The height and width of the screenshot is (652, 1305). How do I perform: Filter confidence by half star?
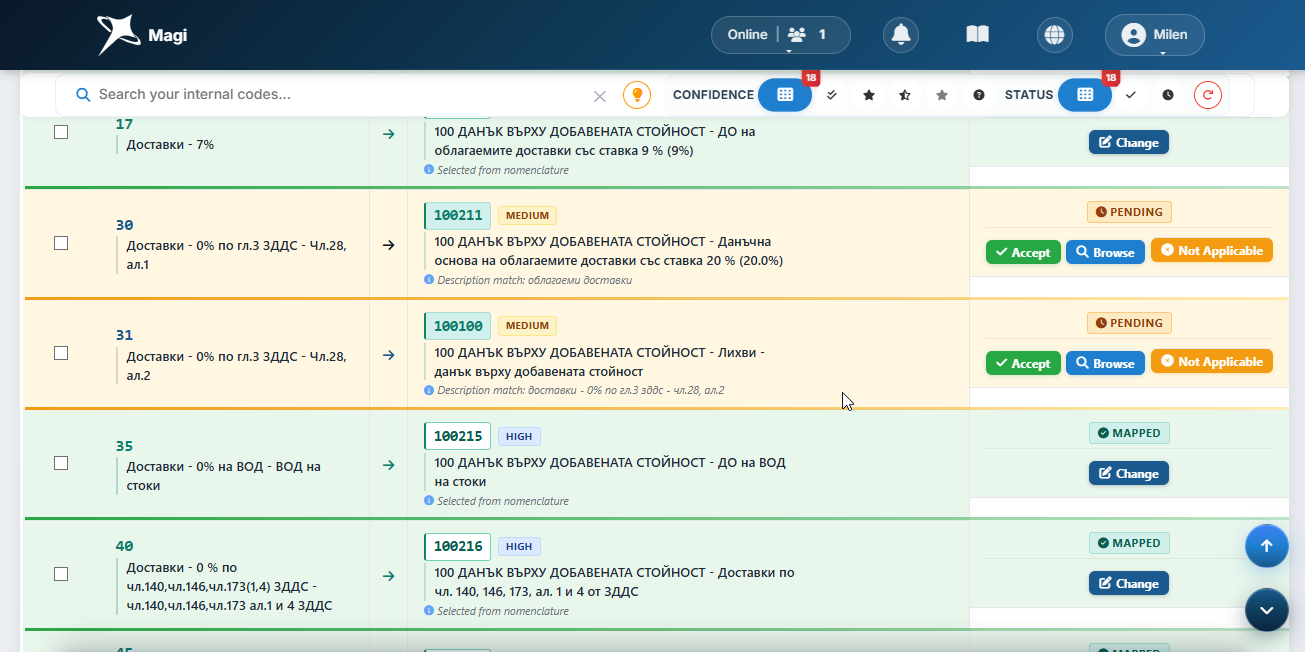pyautogui.click(x=905, y=95)
